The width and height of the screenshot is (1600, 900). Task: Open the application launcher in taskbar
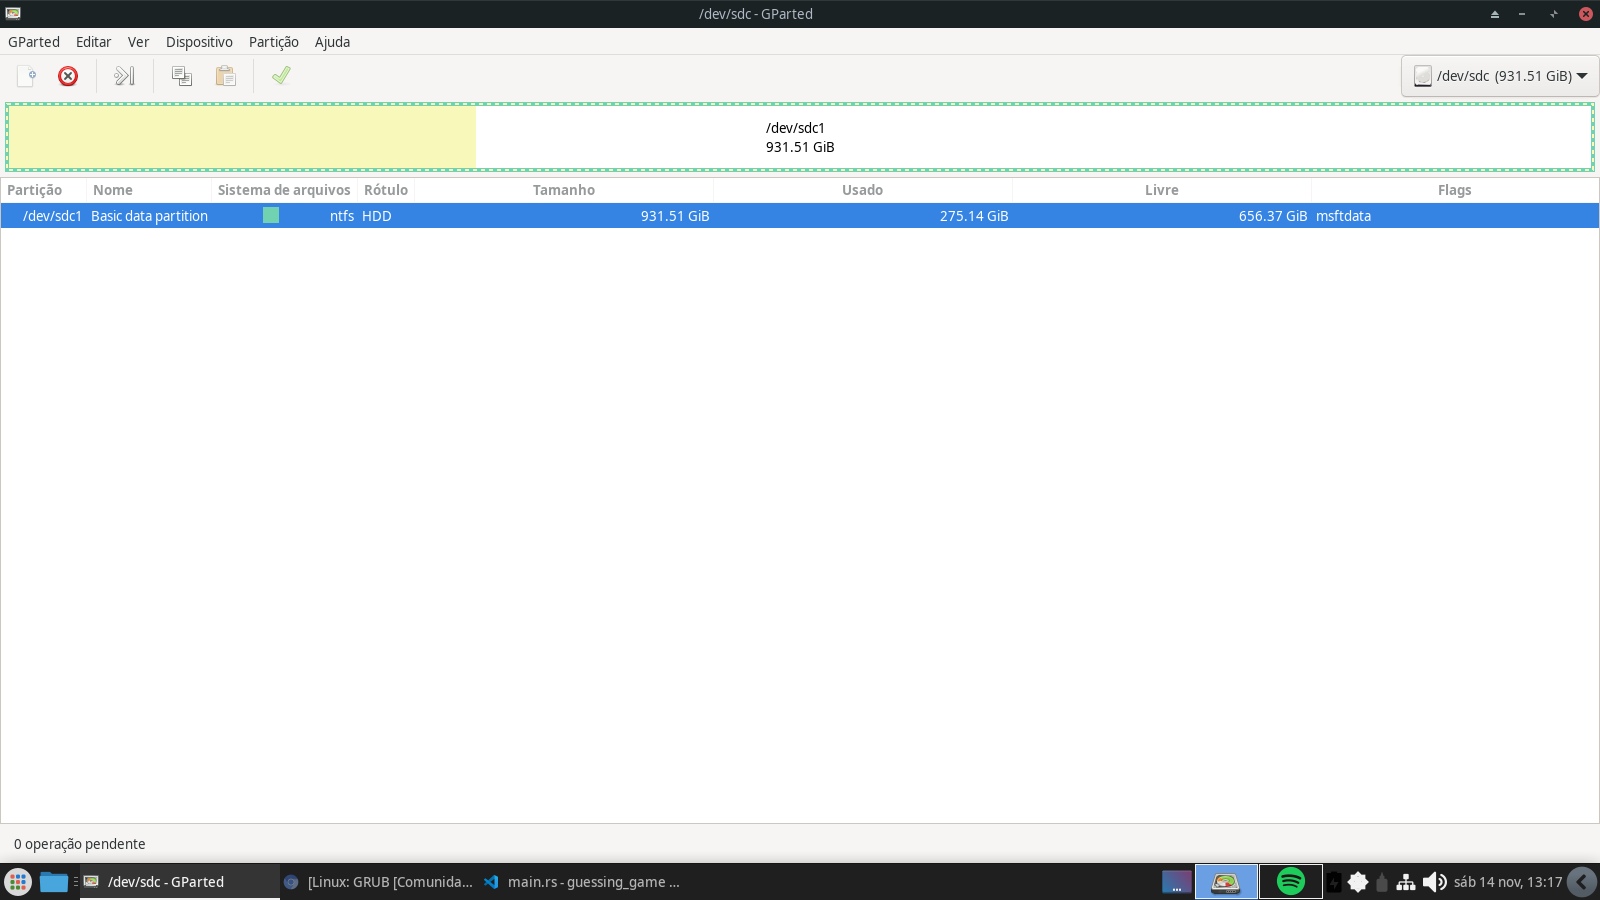pos(18,882)
